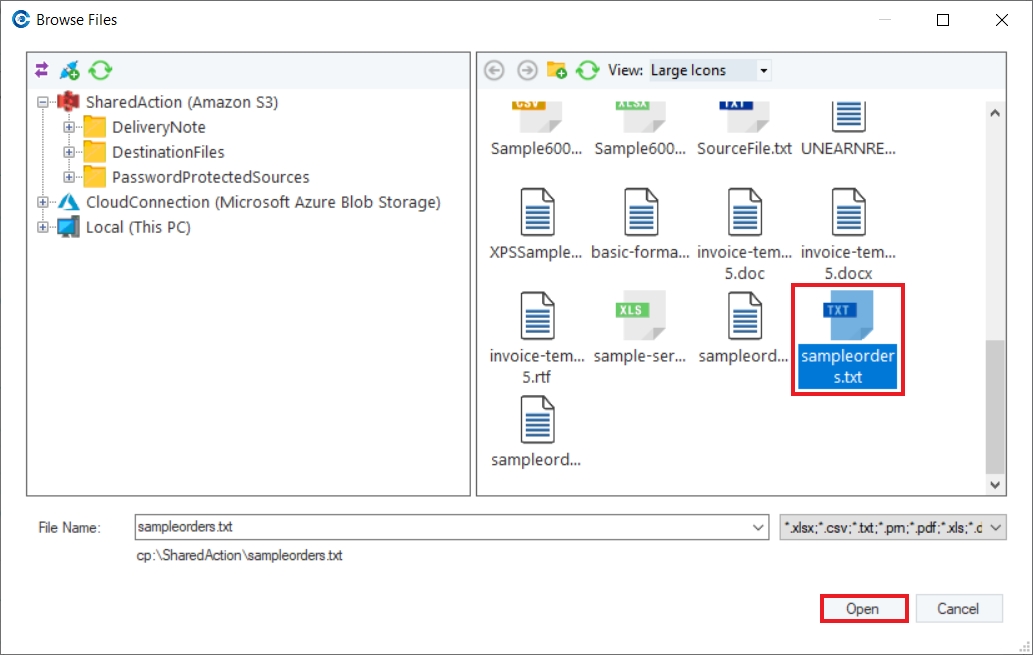Screen dimensions: 1033x655
Task: Collapse the SharedAction (Amazon S3) node
Action: (43, 102)
